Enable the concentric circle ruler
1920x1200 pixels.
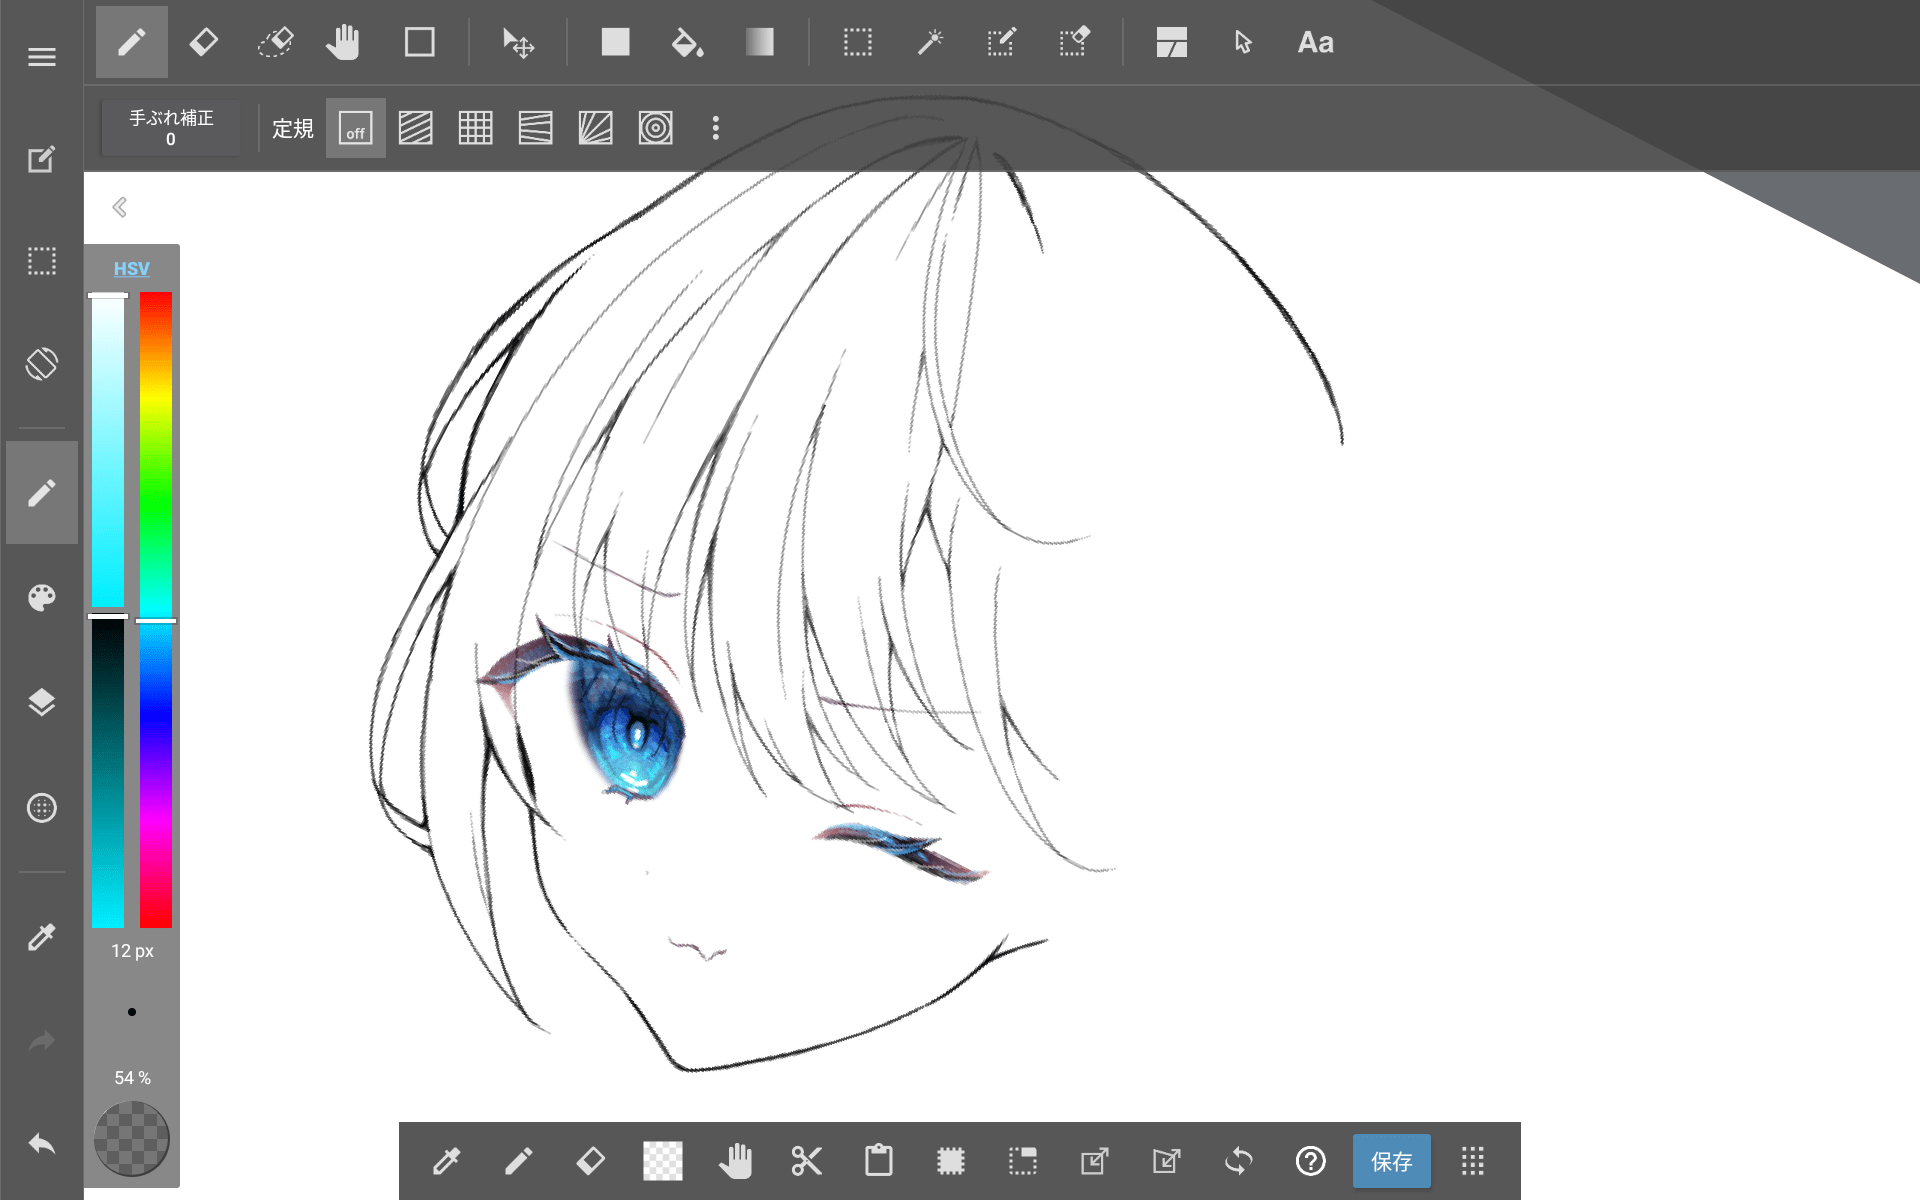click(656, 129)
